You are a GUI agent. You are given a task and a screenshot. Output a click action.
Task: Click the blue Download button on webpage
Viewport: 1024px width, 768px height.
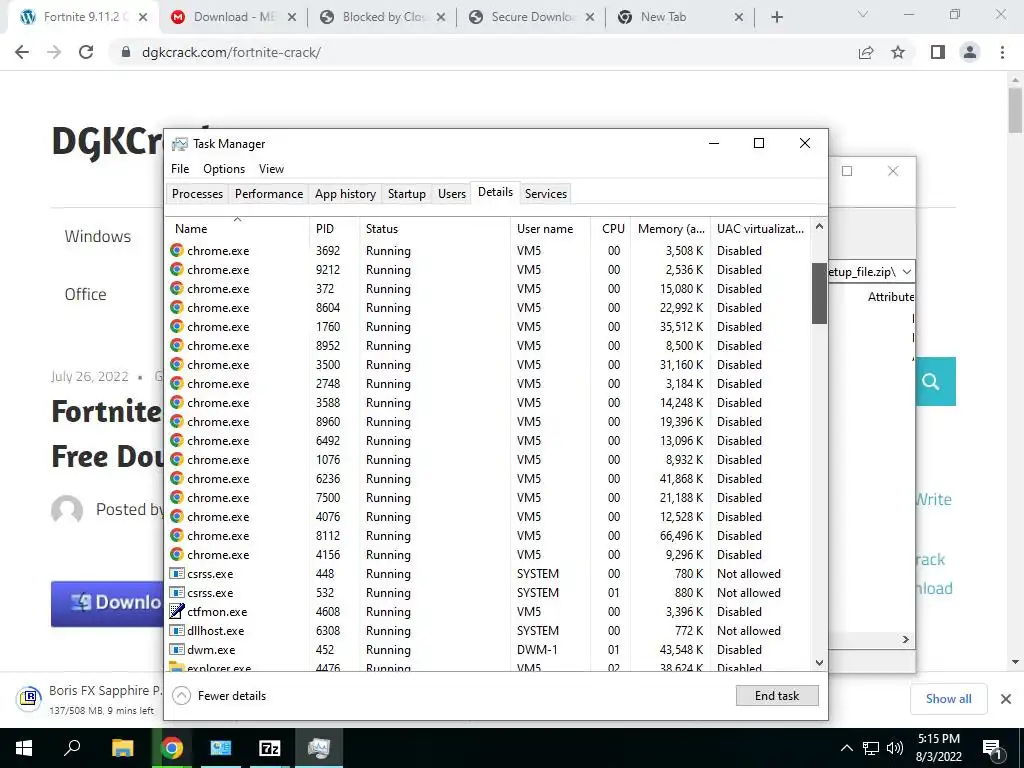(x=108, y=603)
